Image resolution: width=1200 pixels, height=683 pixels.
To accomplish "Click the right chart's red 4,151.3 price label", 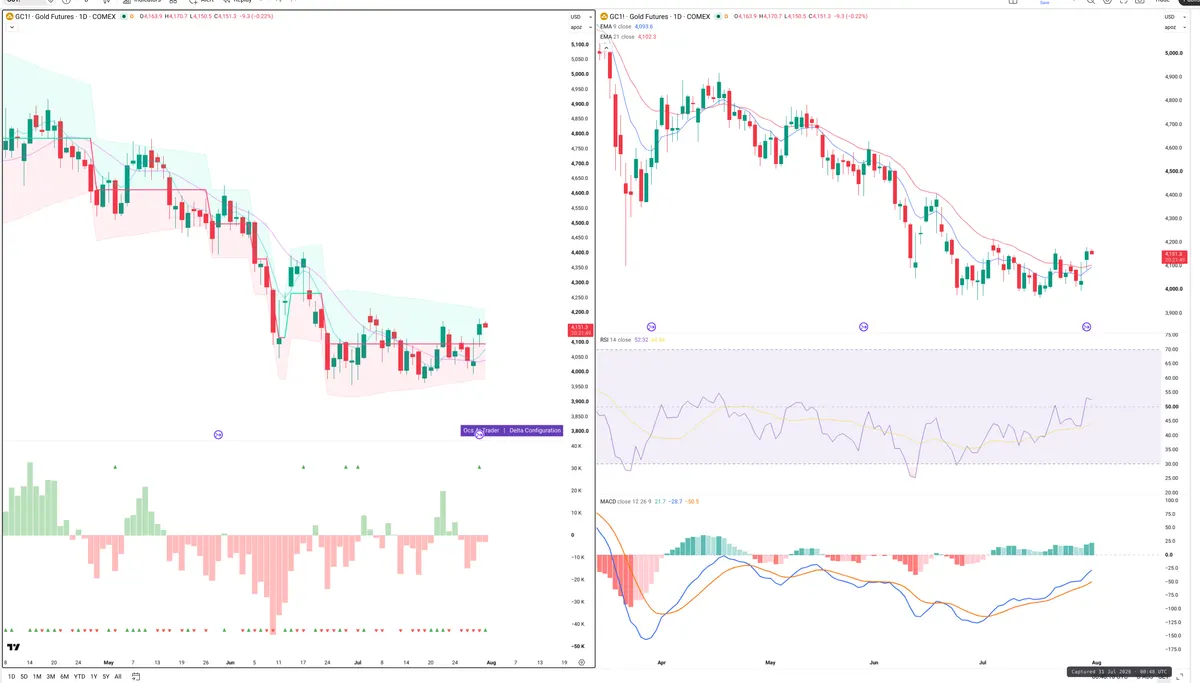I will pos(1172,258).
